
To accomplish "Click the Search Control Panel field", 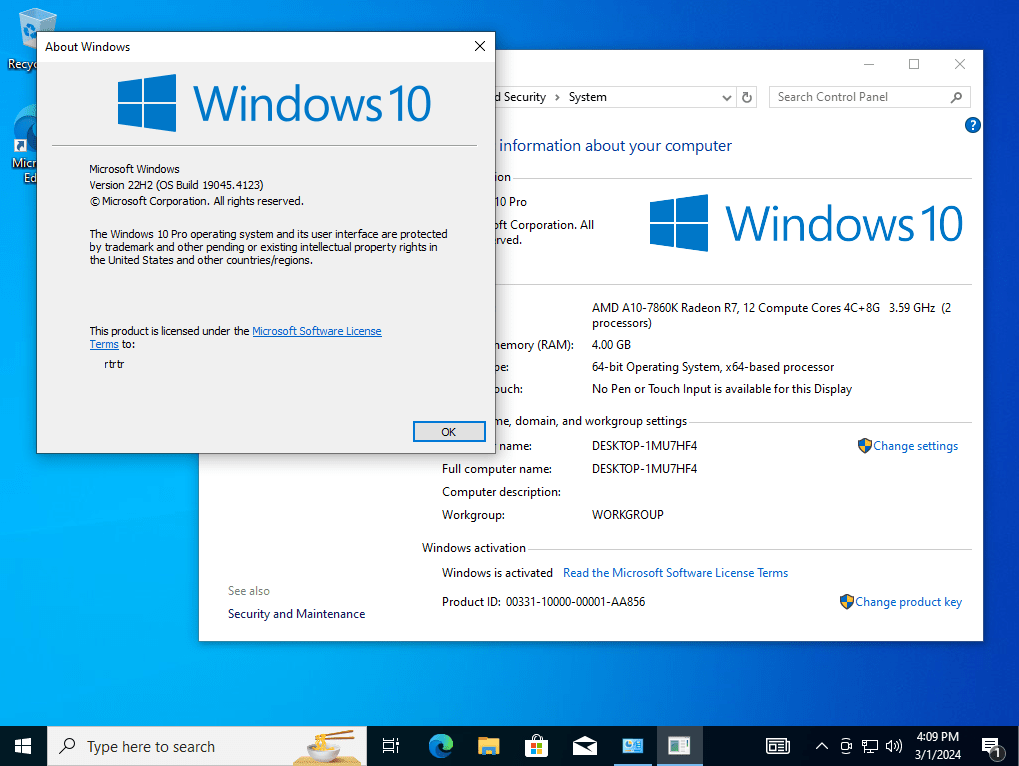I will [x=870, y=97].
